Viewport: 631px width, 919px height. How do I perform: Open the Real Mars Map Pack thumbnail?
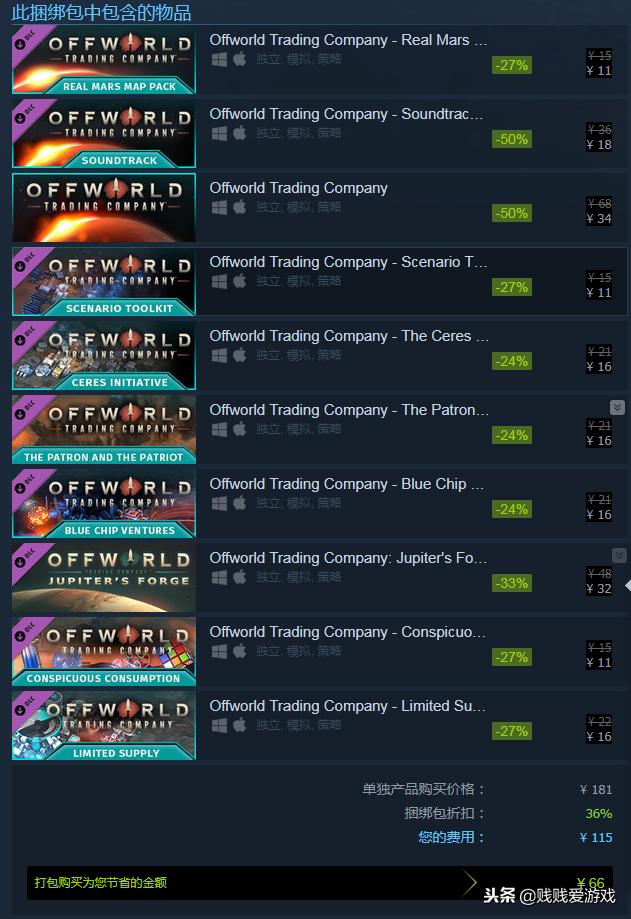(104, 60)
